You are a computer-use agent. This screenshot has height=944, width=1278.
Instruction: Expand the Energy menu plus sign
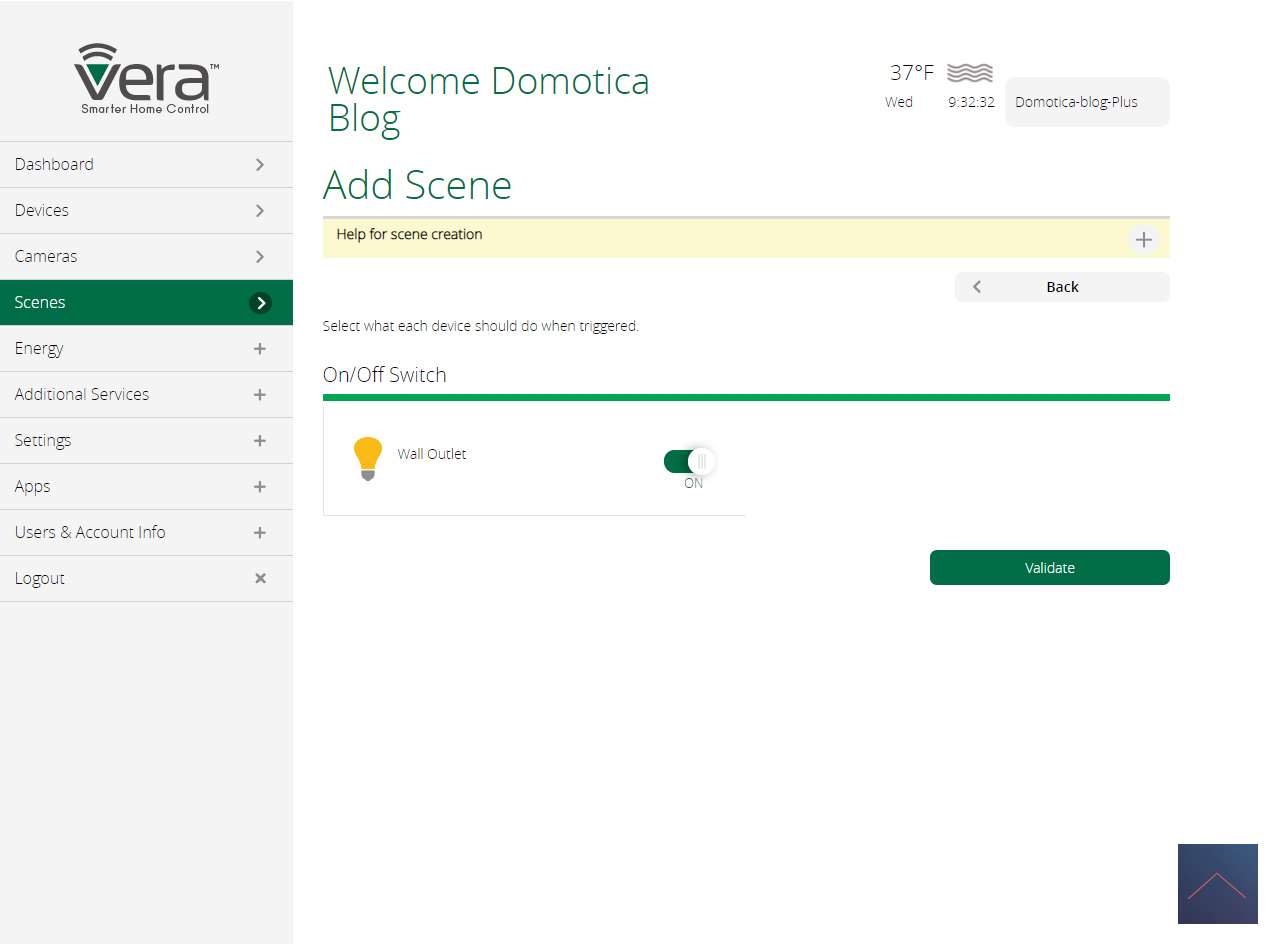[x=260, y=349]
